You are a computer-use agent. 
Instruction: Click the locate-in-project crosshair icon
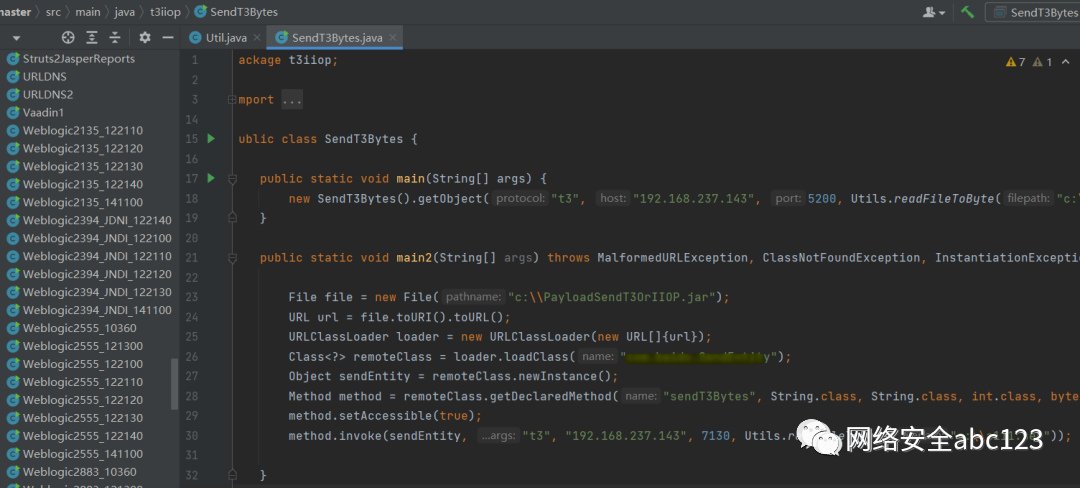click(x=68, y=37)
